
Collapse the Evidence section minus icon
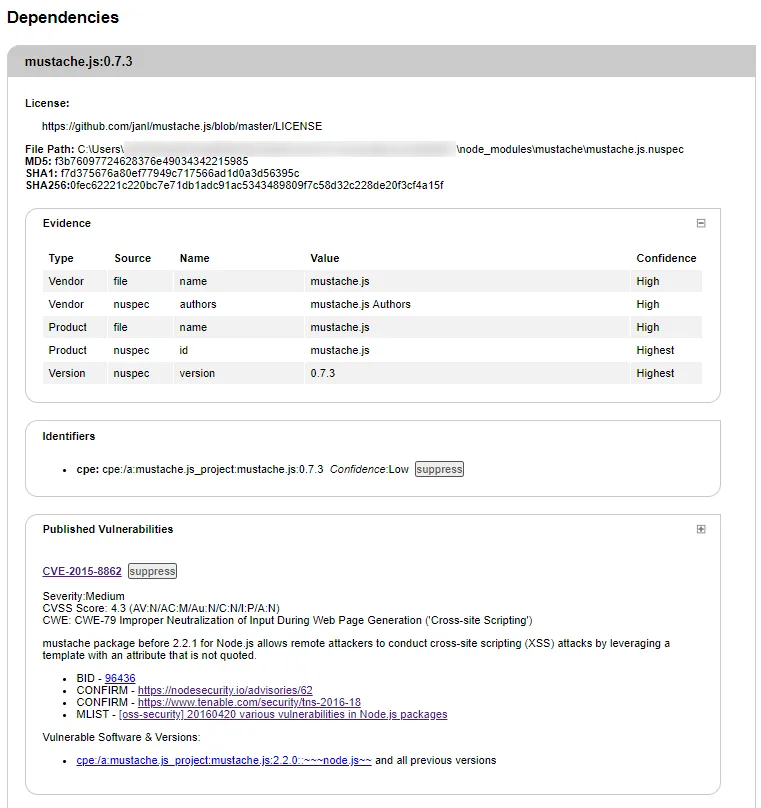[x=701, y=224]
